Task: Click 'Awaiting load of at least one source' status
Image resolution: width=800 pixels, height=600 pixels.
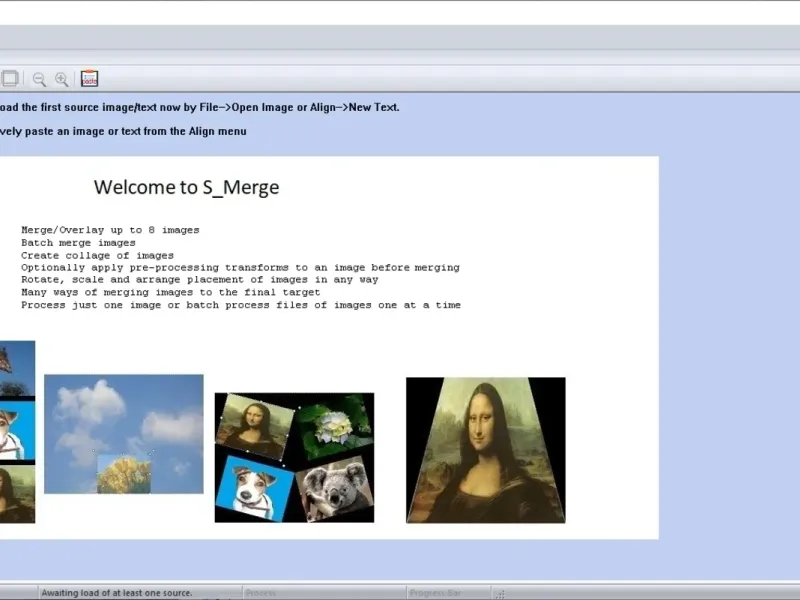Action: click(117, 593)
